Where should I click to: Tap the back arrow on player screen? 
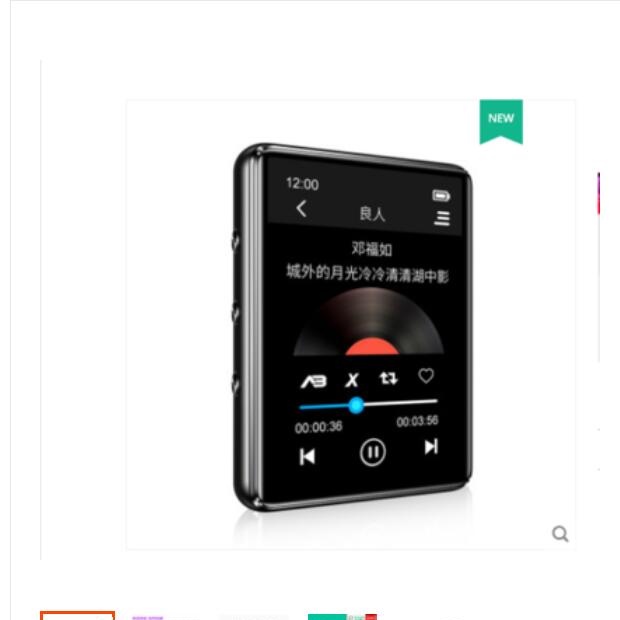301,209
